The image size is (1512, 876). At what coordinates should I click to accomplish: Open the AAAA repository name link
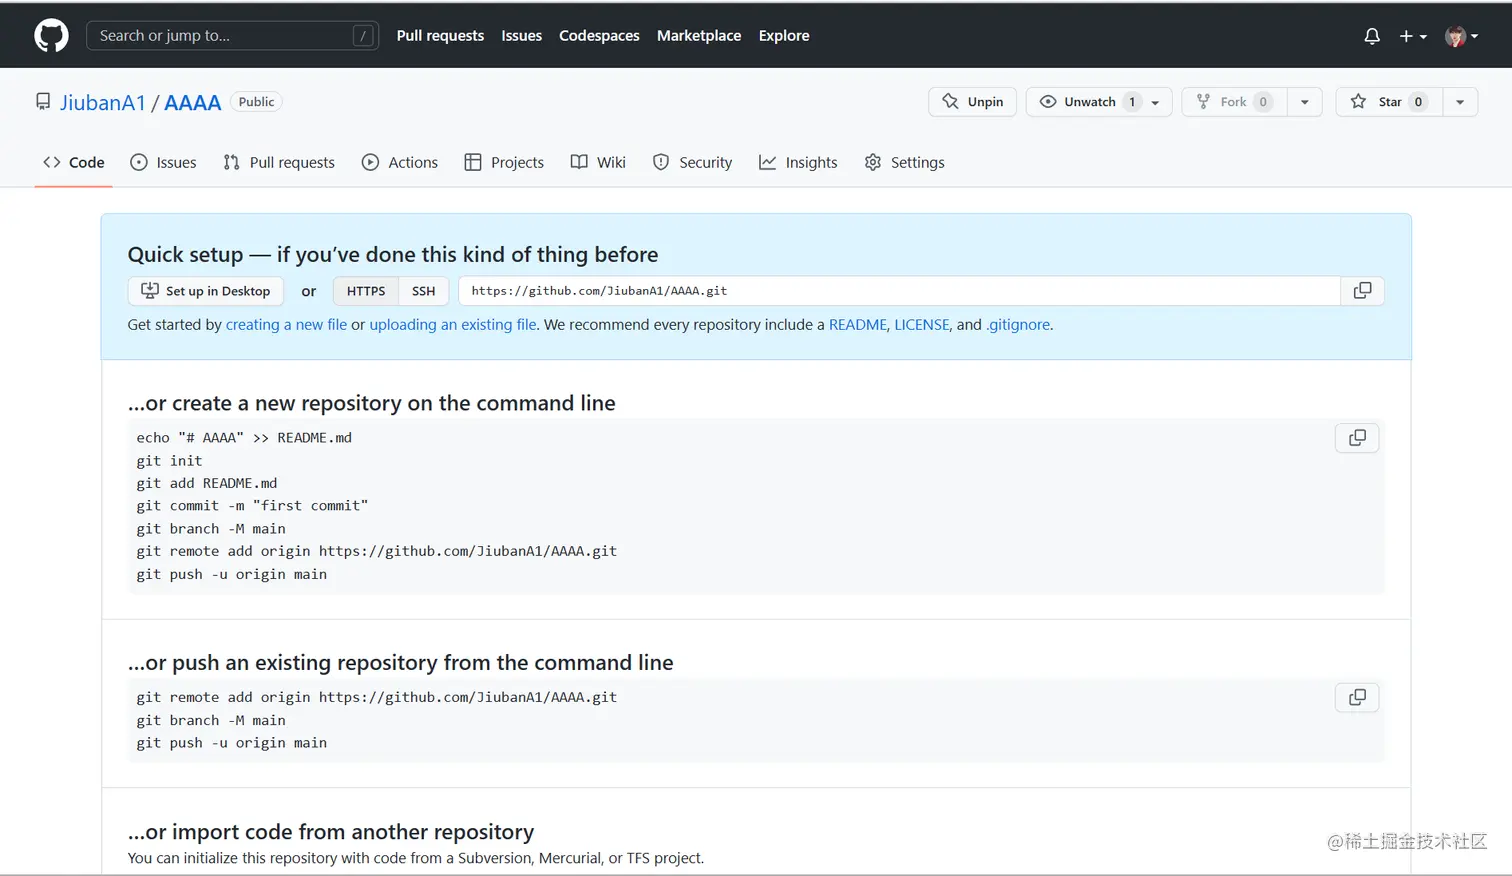192,102
